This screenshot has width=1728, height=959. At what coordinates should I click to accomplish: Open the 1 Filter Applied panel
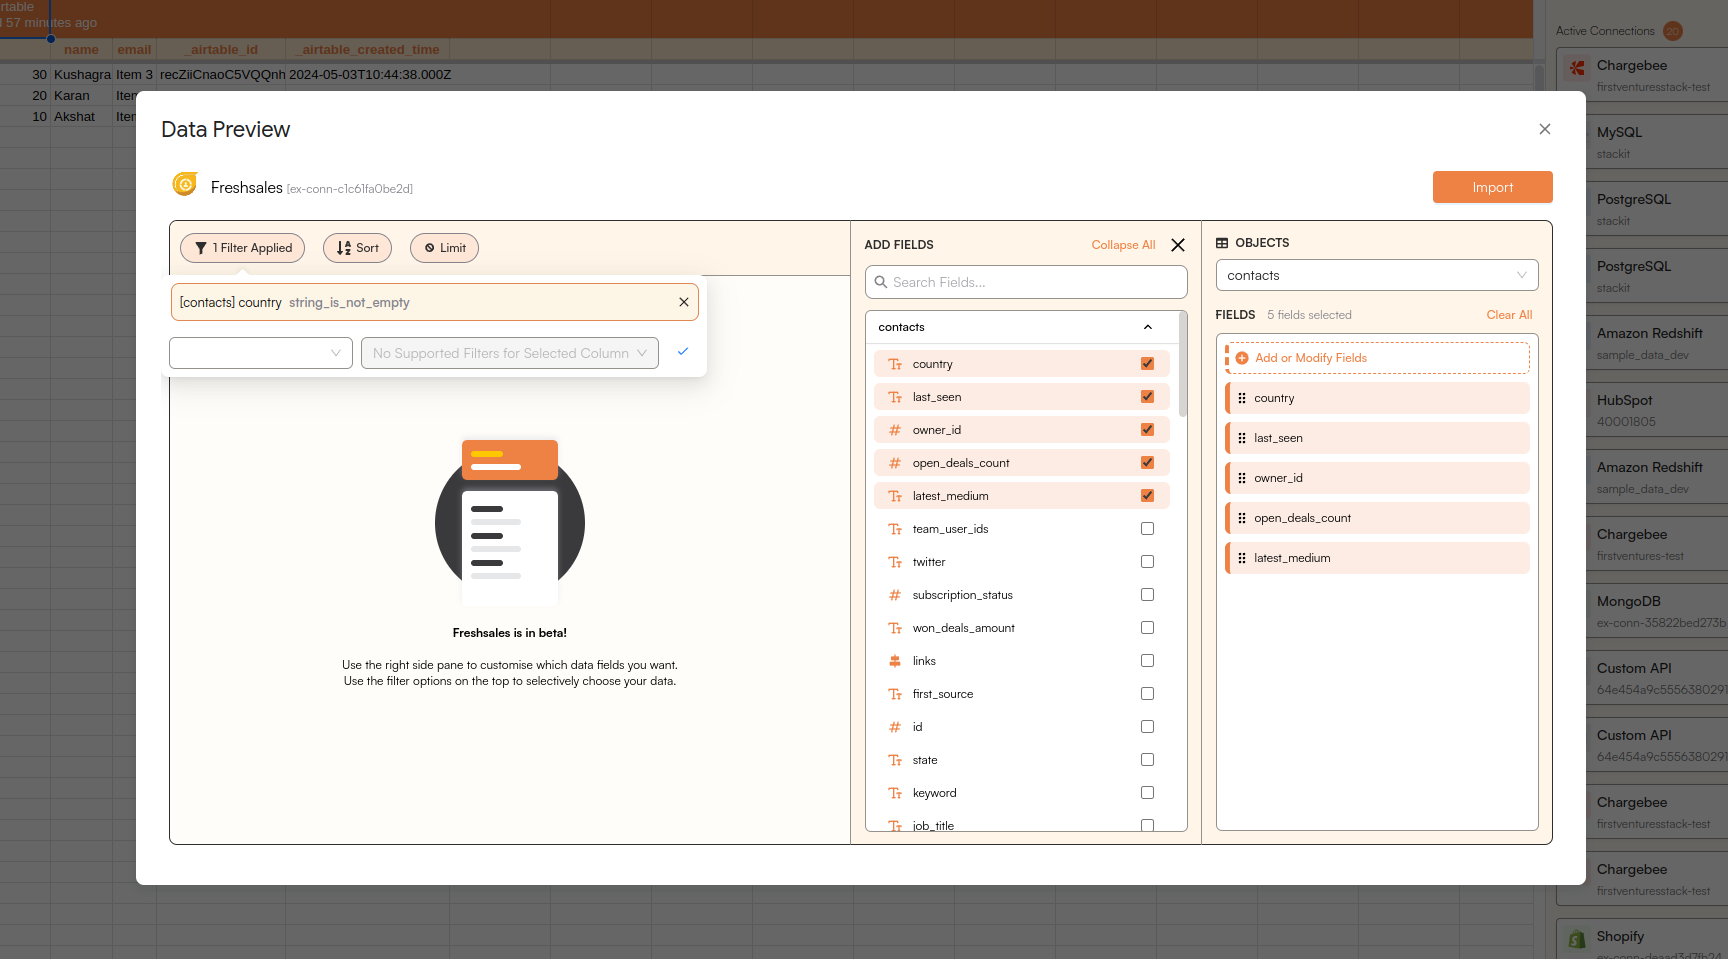pyautogui.click(x=243, y=248)
